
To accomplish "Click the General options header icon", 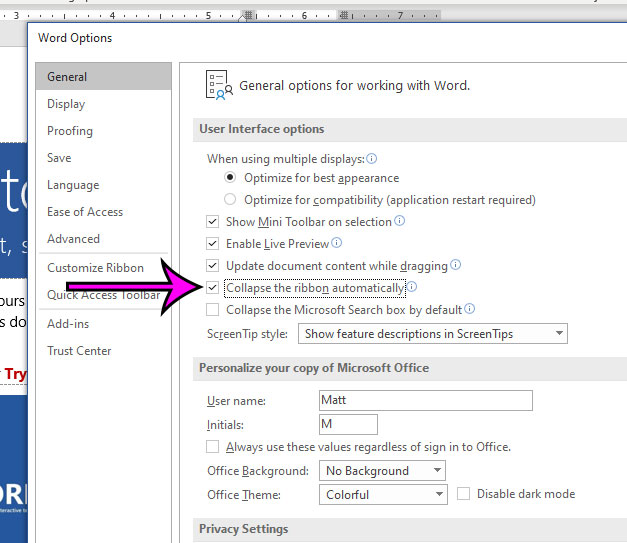I will point(219,85).
